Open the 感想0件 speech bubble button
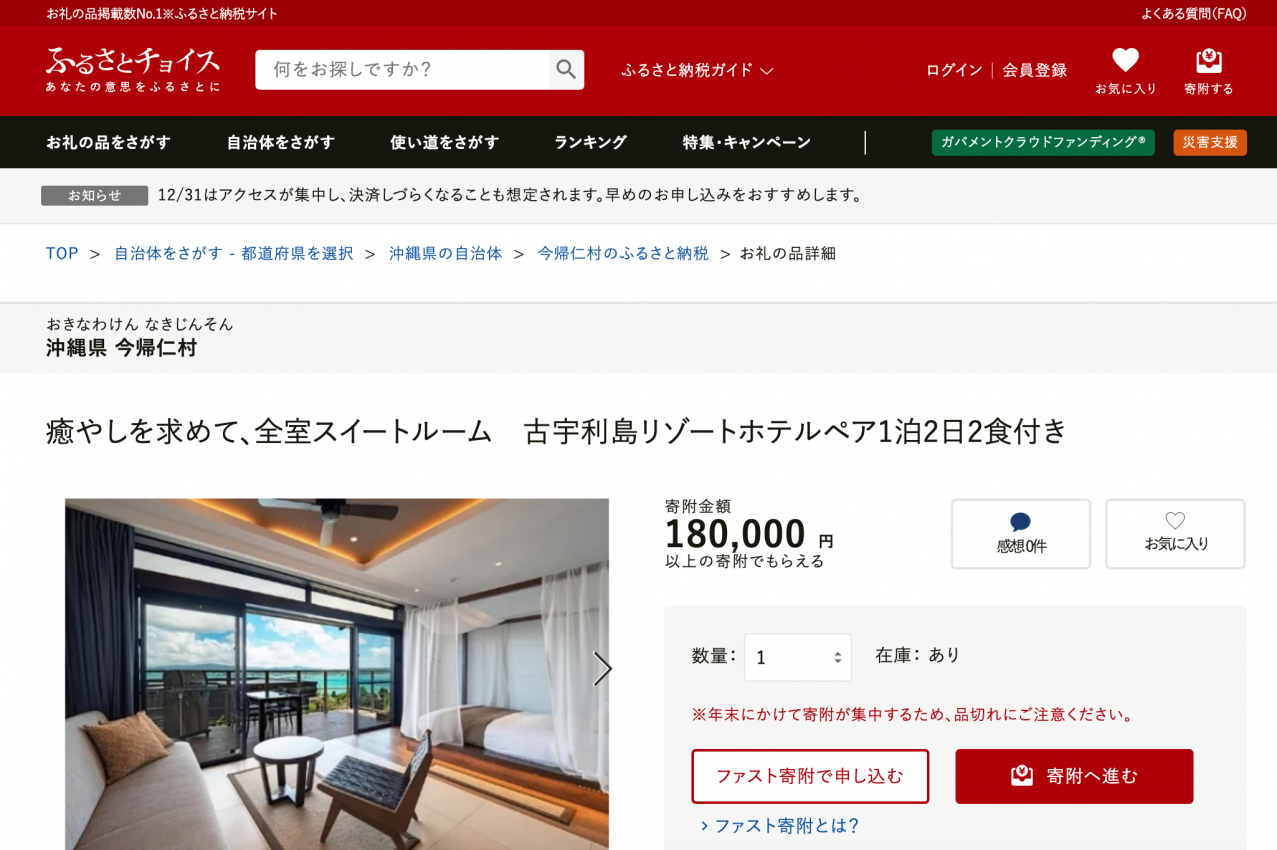Screen dimensions: 1277x850 (1020, 534)
